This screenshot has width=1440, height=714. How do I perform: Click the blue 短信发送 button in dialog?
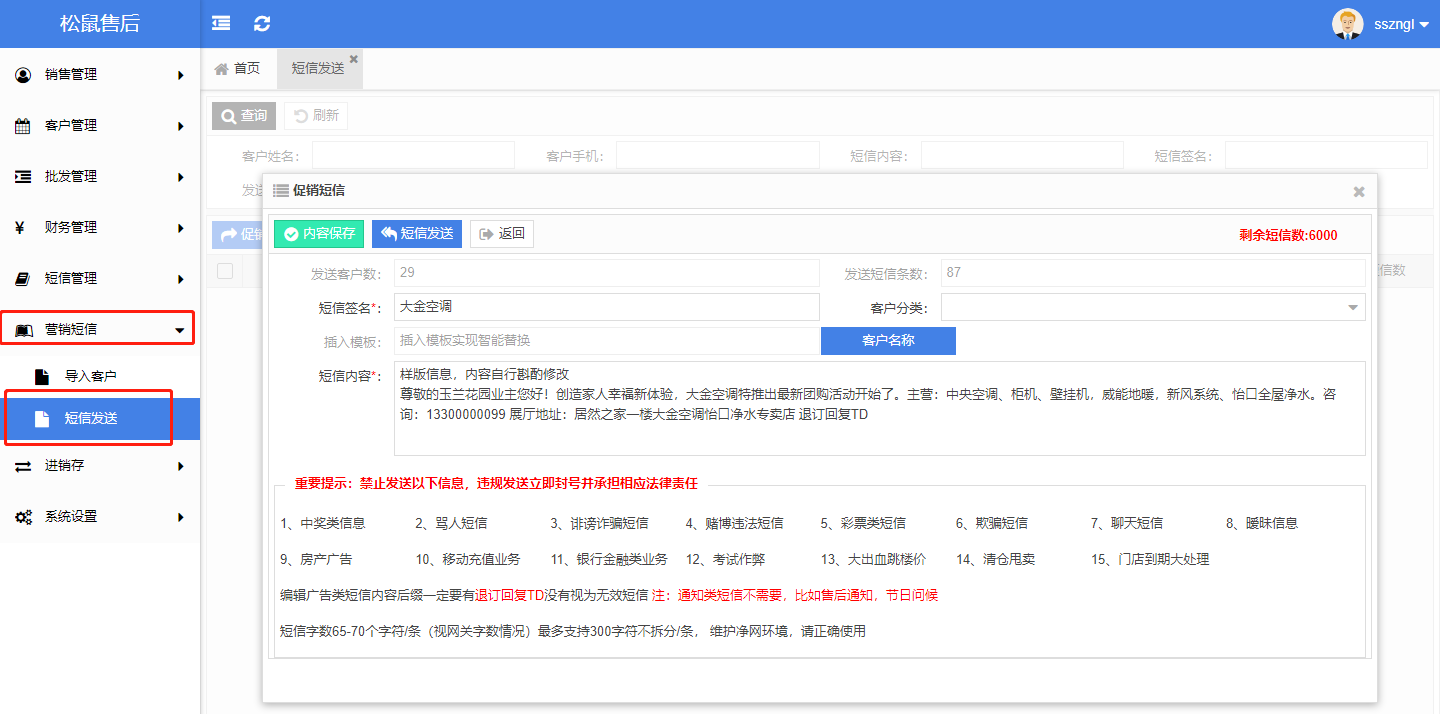[416, 234]
